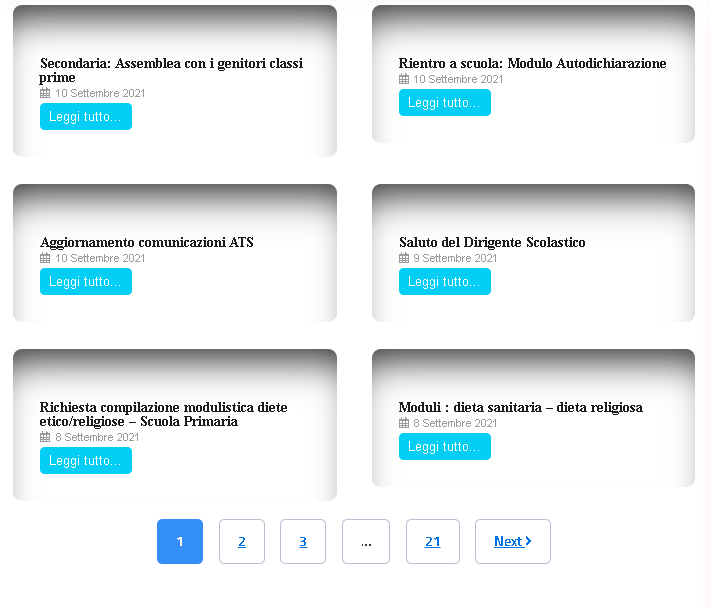The image size is (710, 608).
Task: Jump to last page 21
Action: (x=433, y=541)
